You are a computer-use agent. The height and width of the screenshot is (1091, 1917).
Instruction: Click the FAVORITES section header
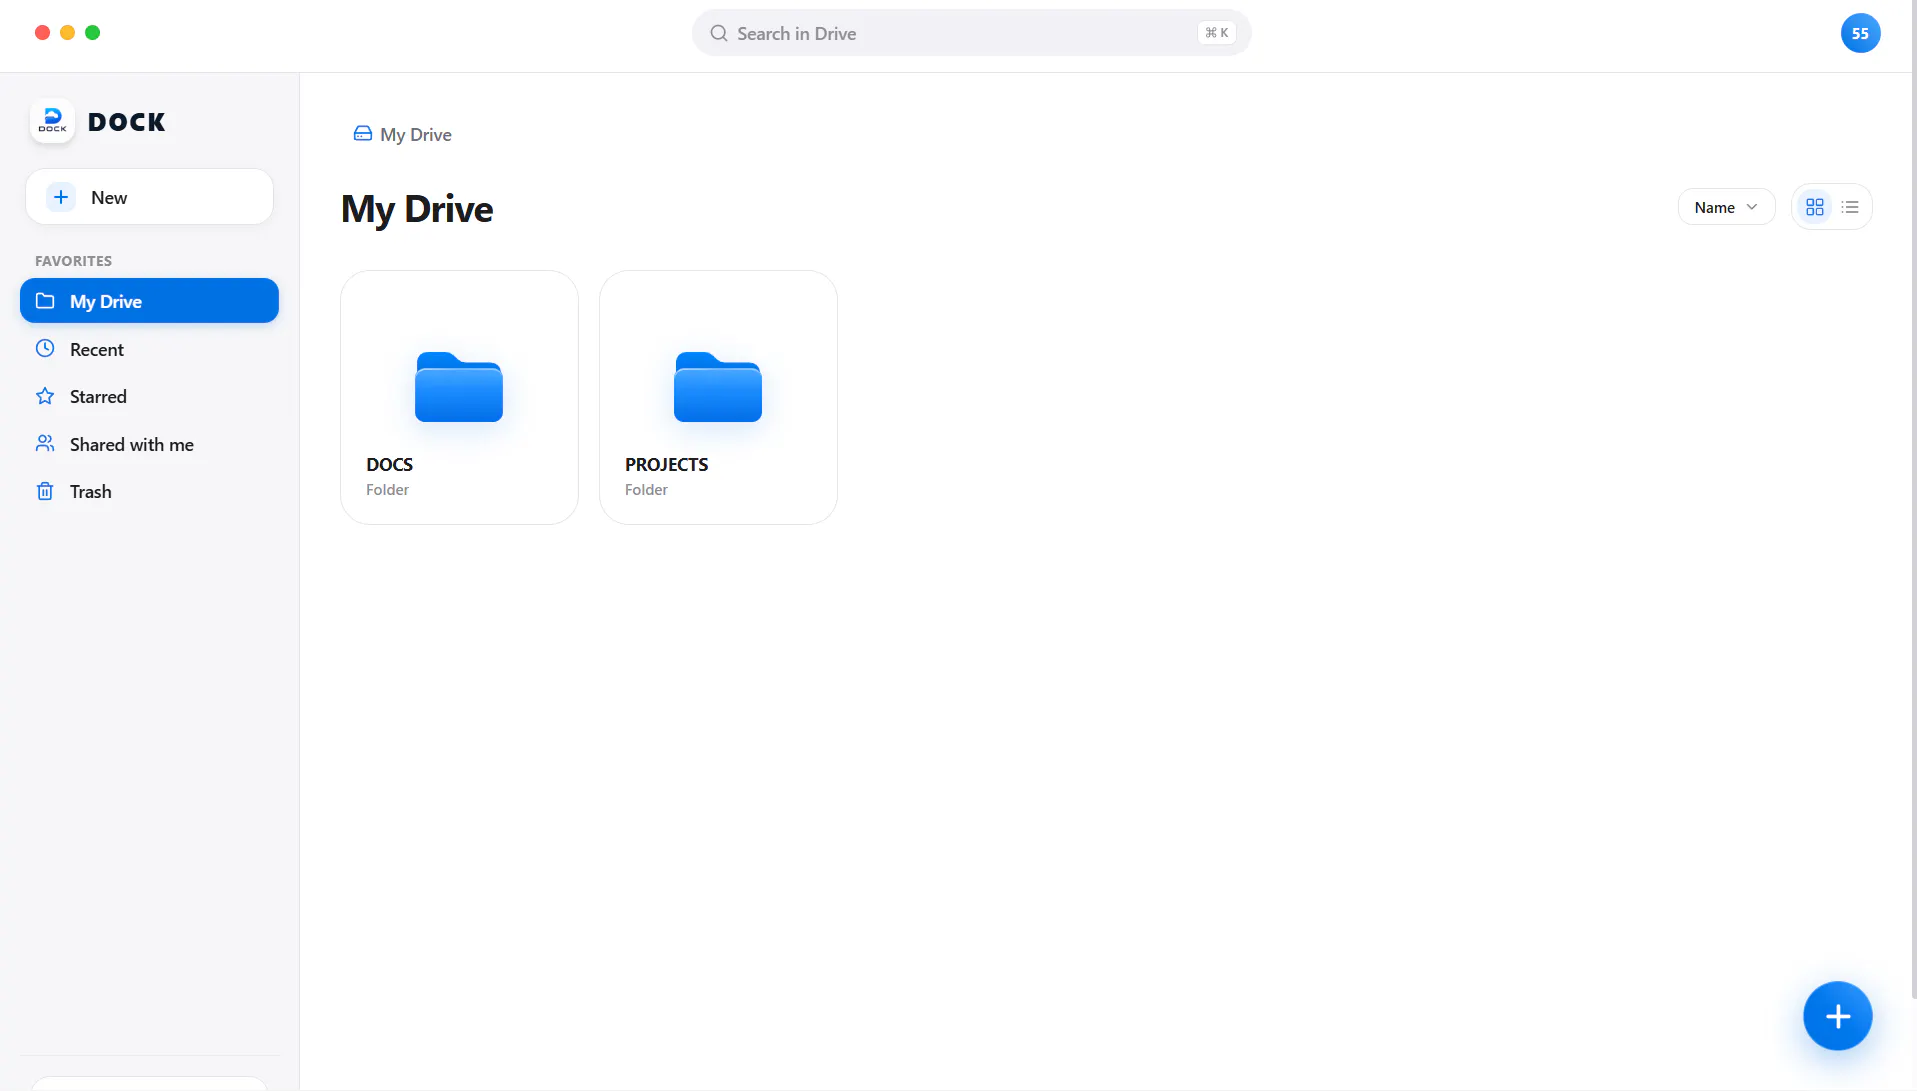coord(73,261)
